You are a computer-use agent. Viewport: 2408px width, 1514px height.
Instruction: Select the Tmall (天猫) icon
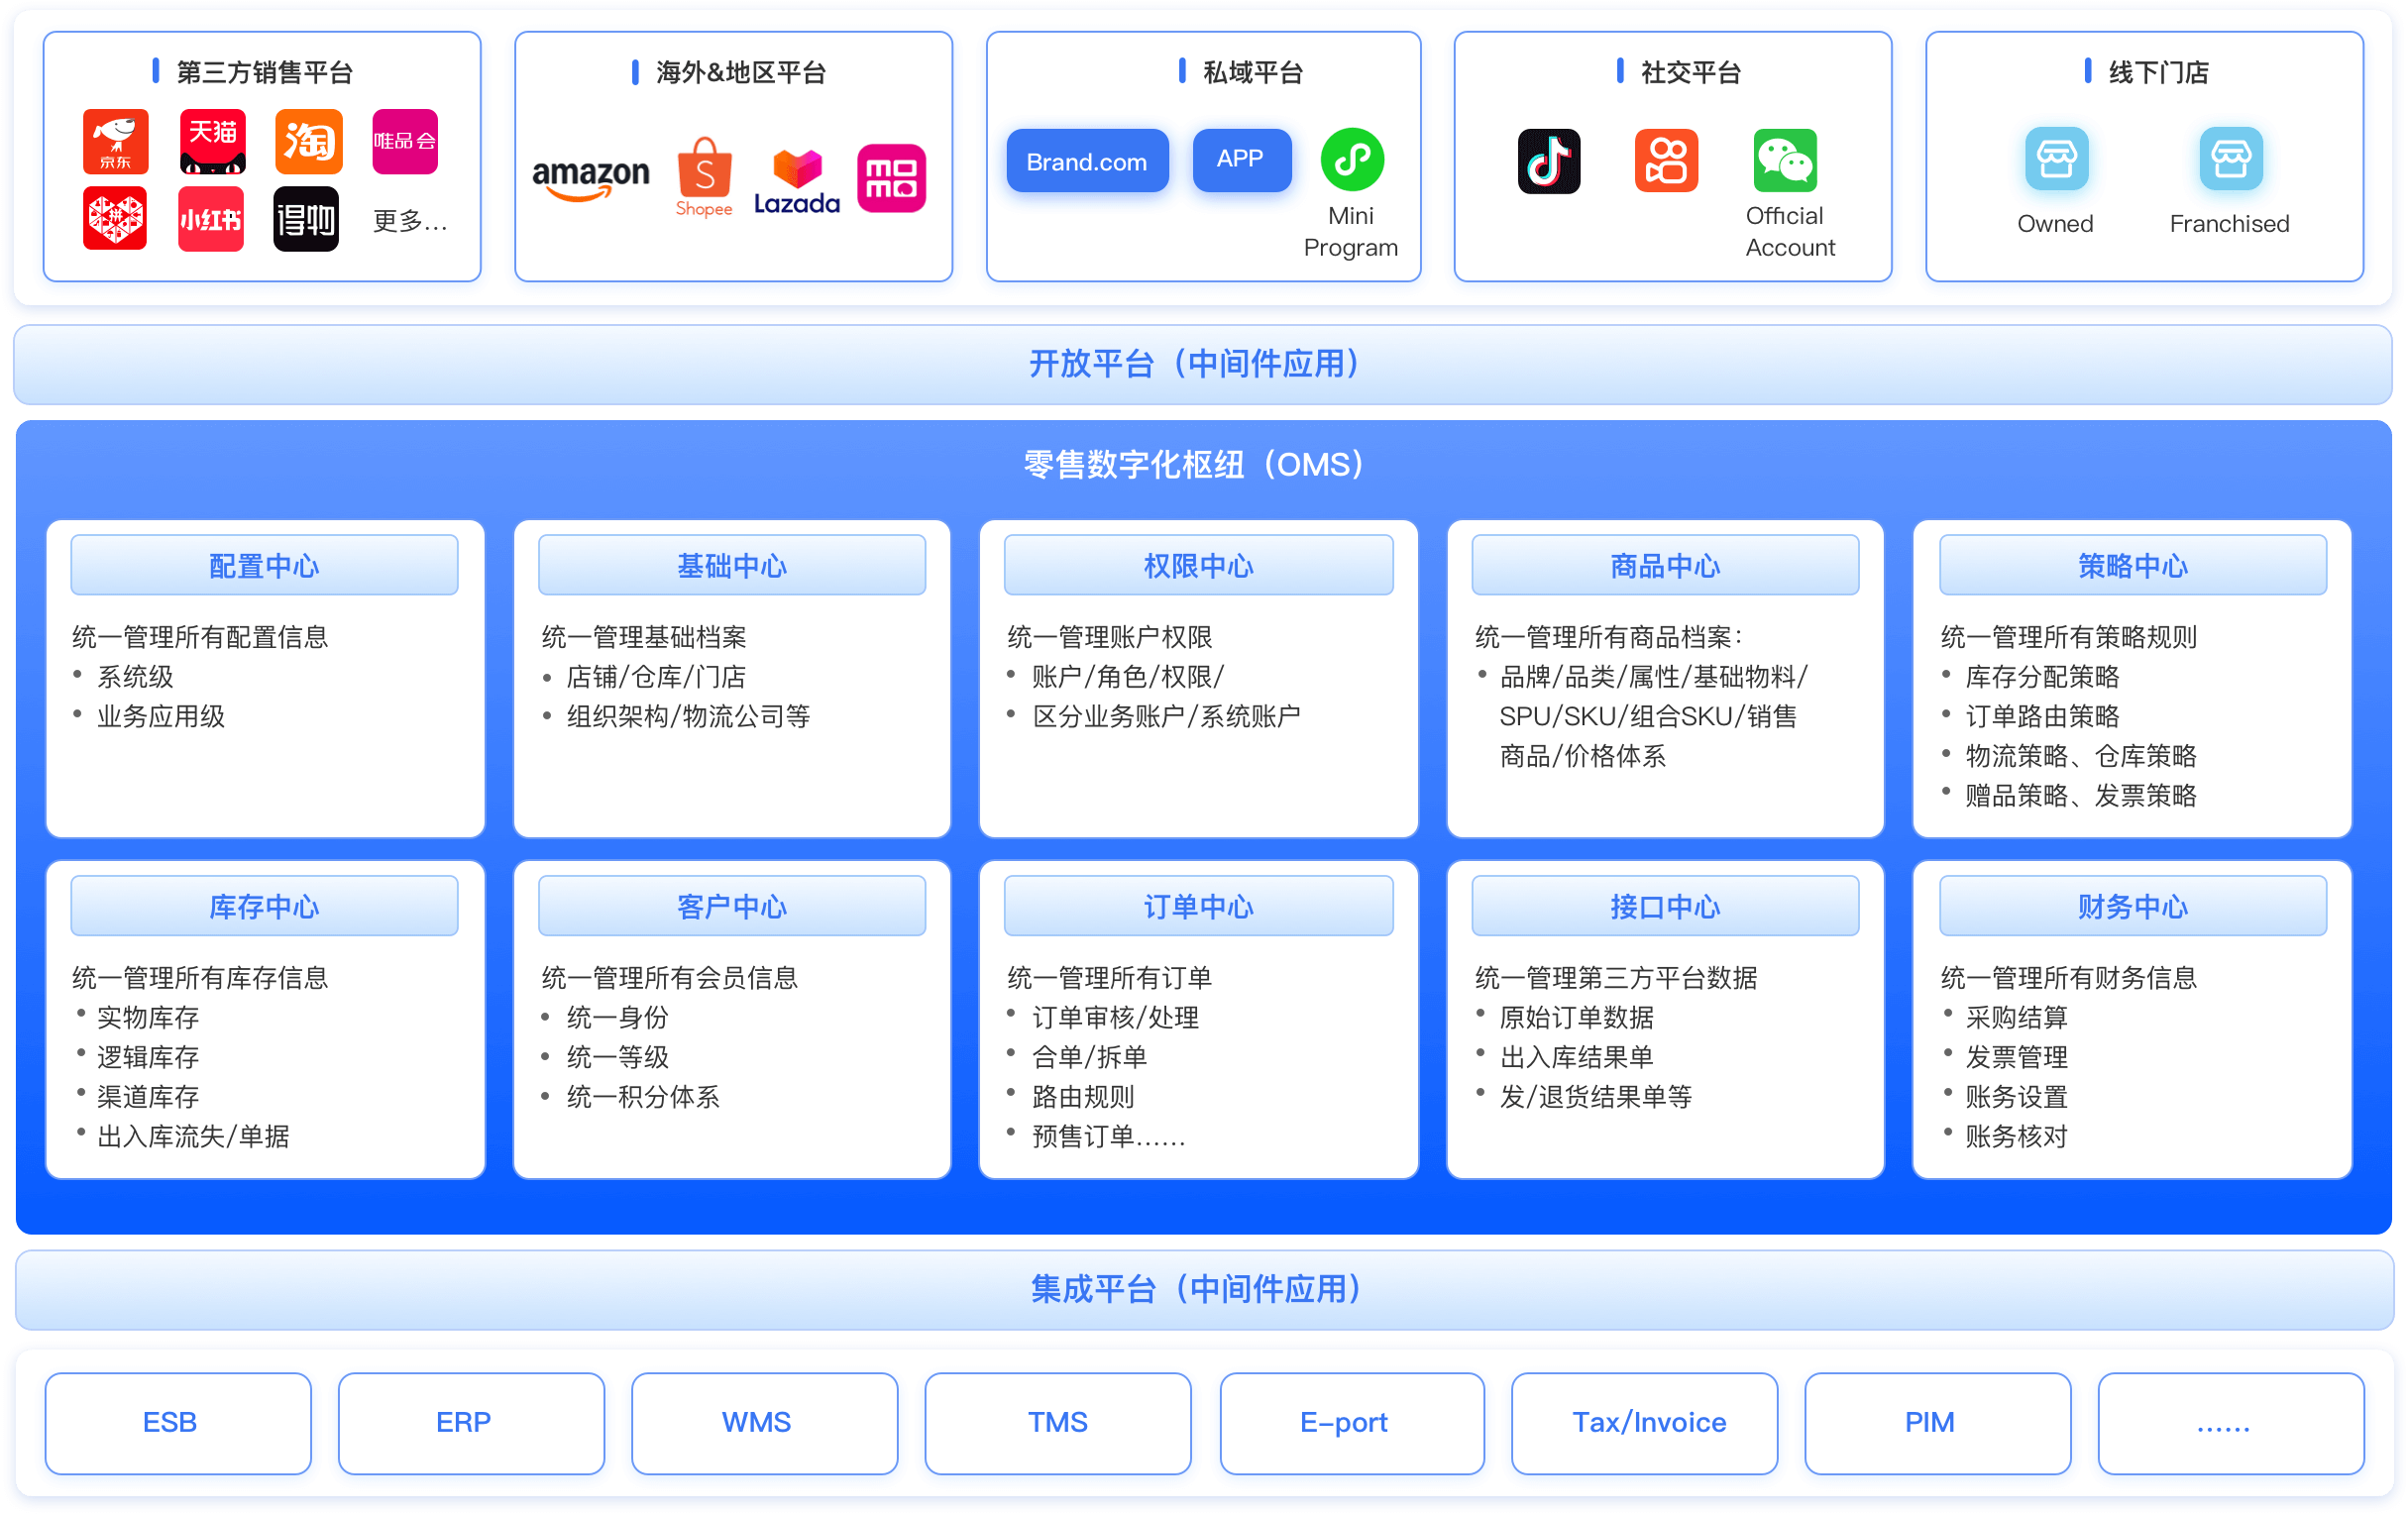point(212,141)
